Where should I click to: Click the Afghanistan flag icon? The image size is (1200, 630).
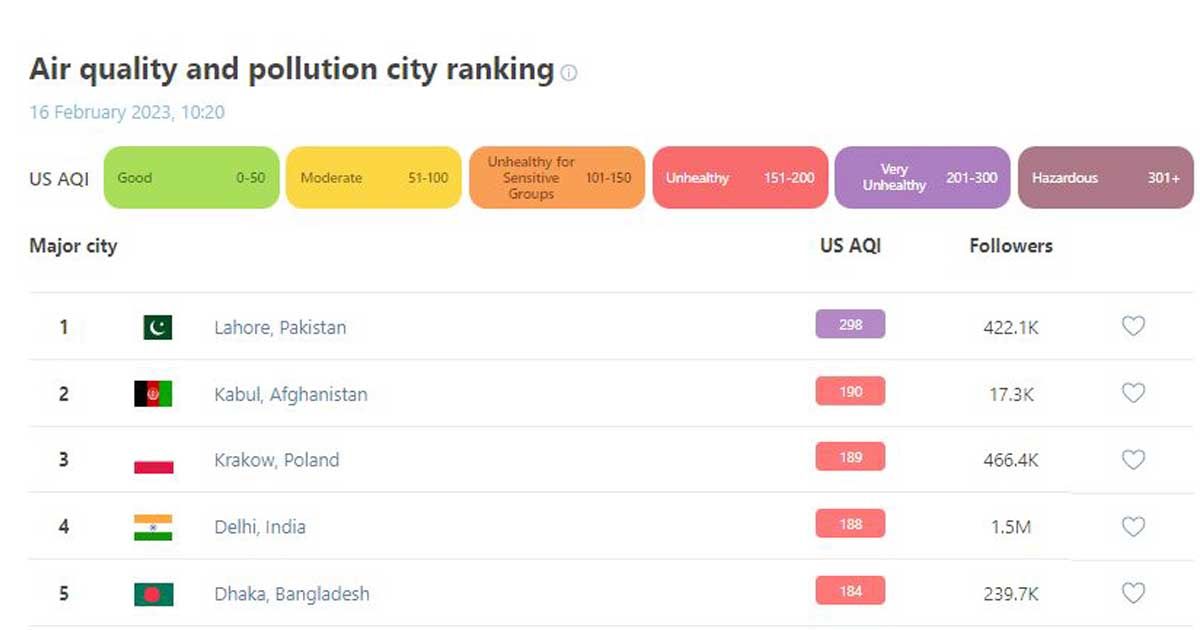pyautogui.click(x=153, y=394)
